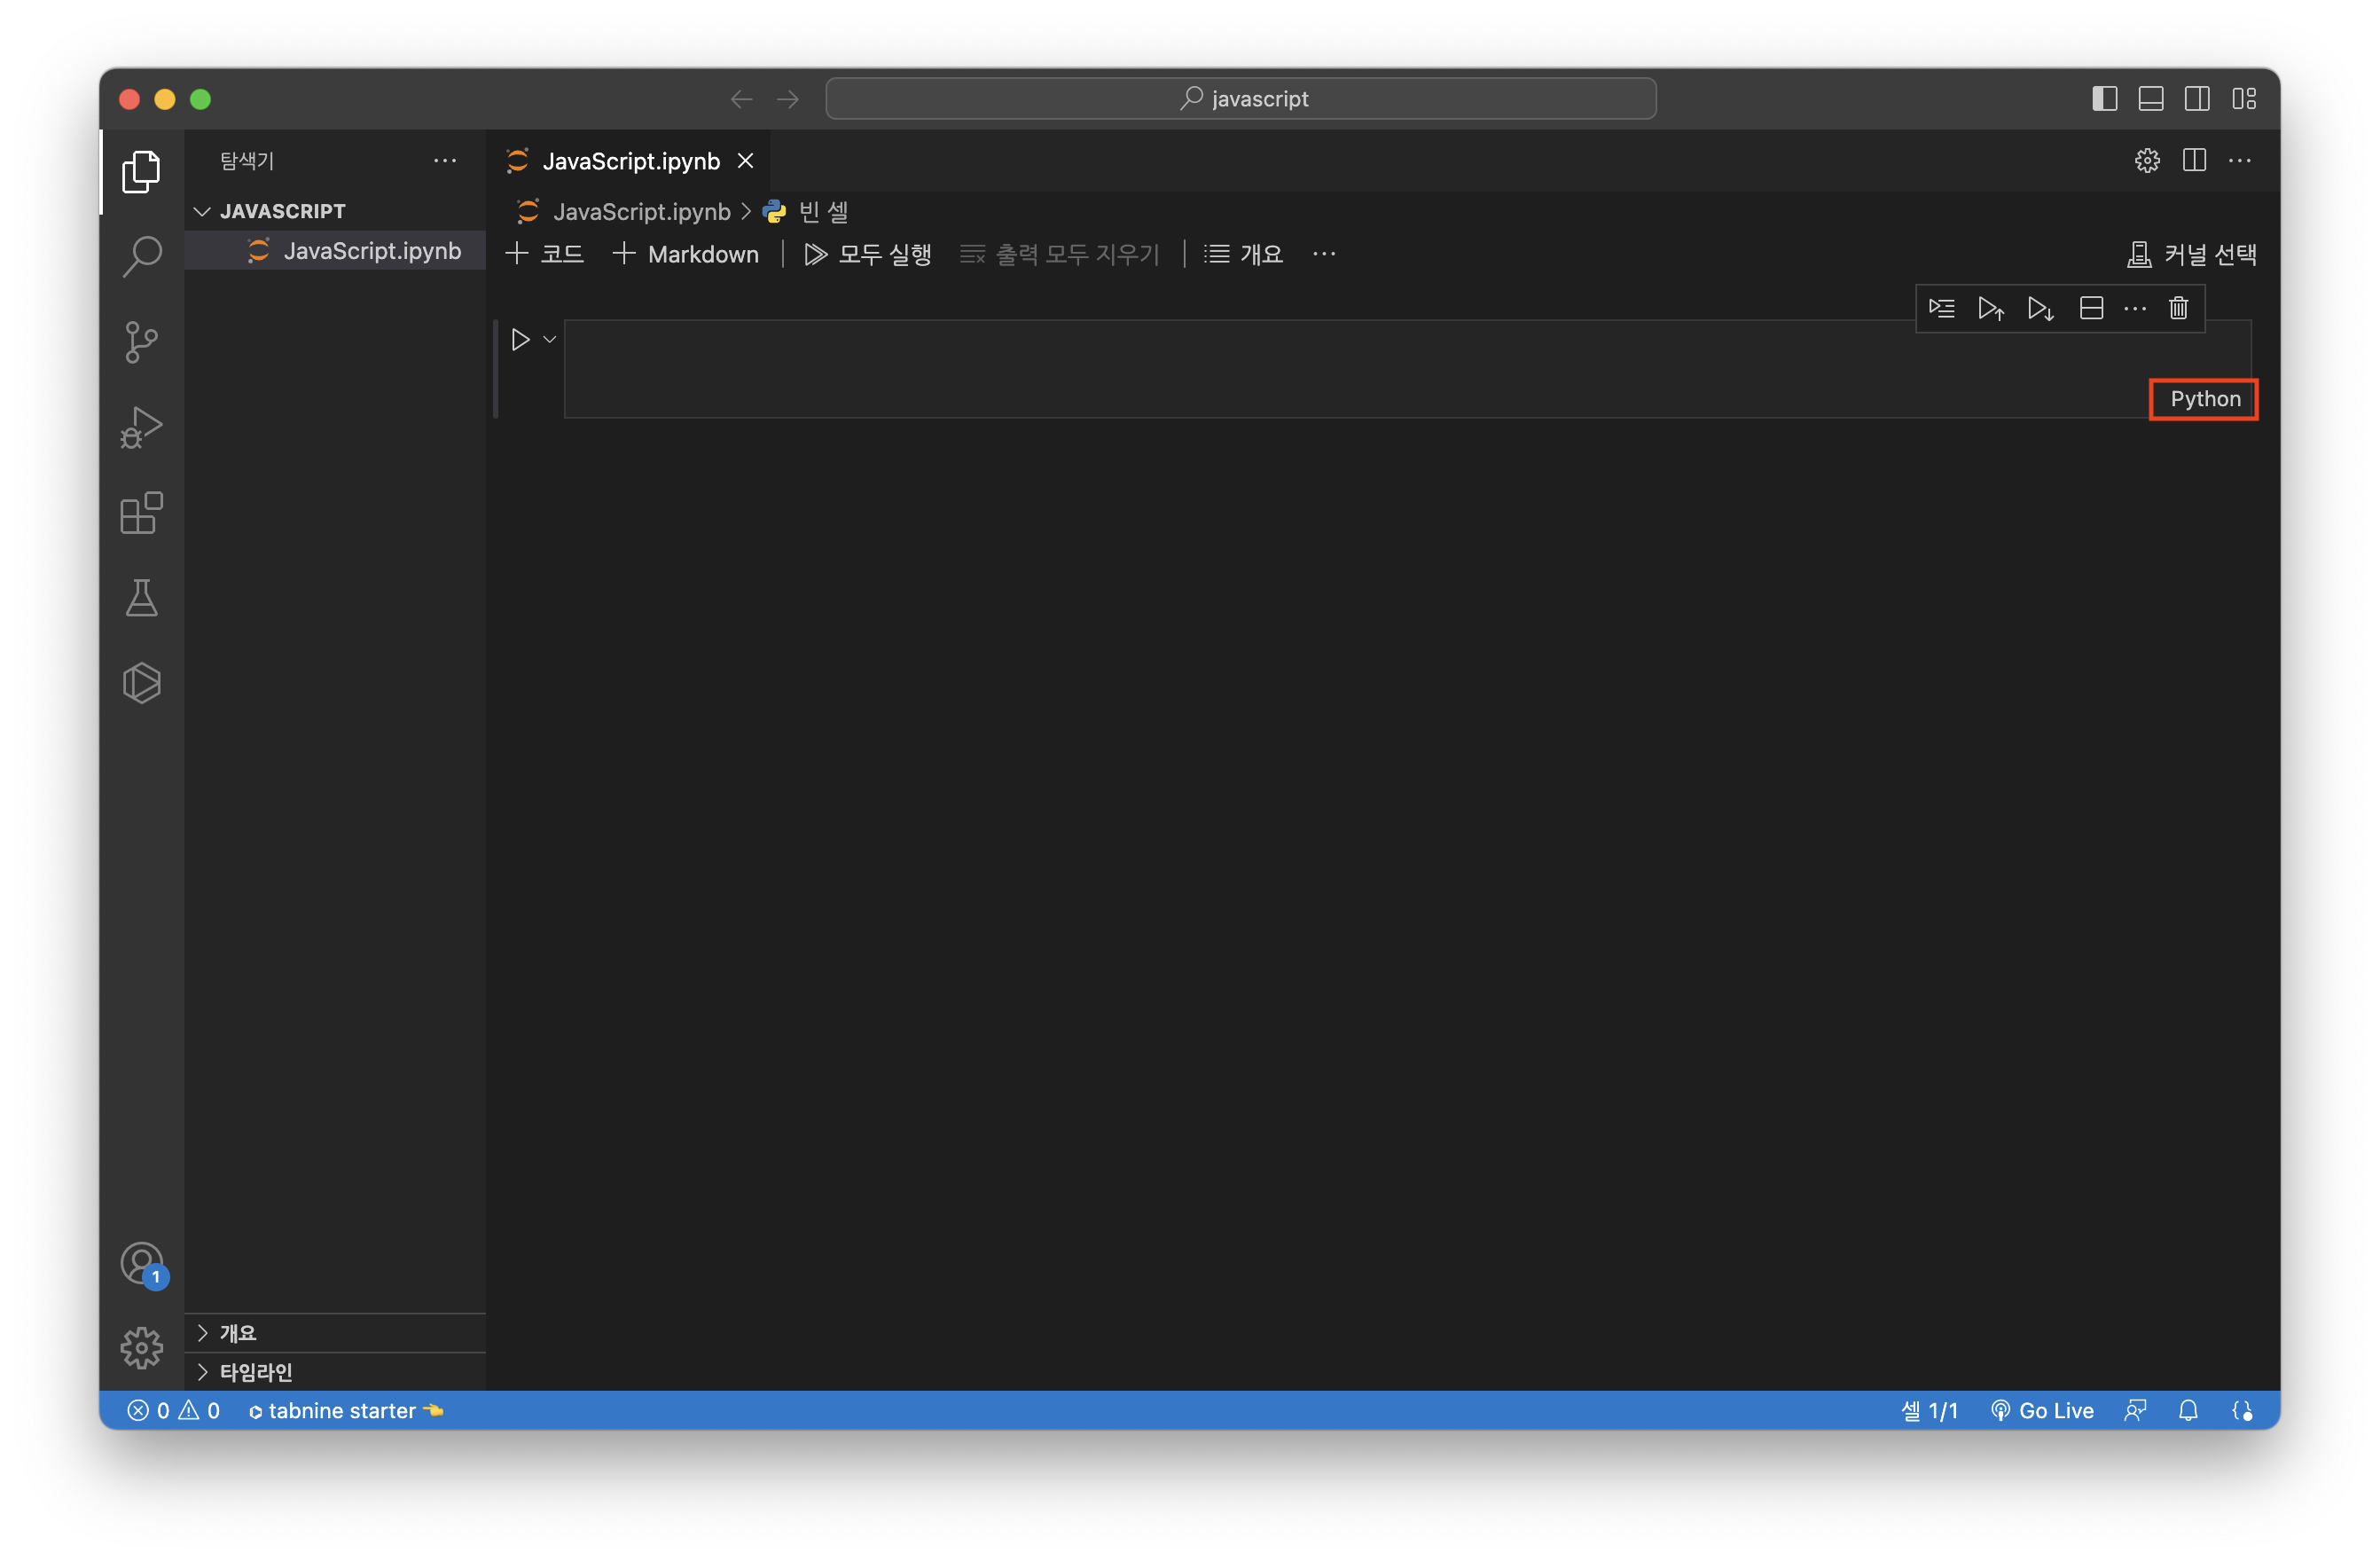
Task: Open run cell options dropdown arrow
Action: [x=550, y=340]
